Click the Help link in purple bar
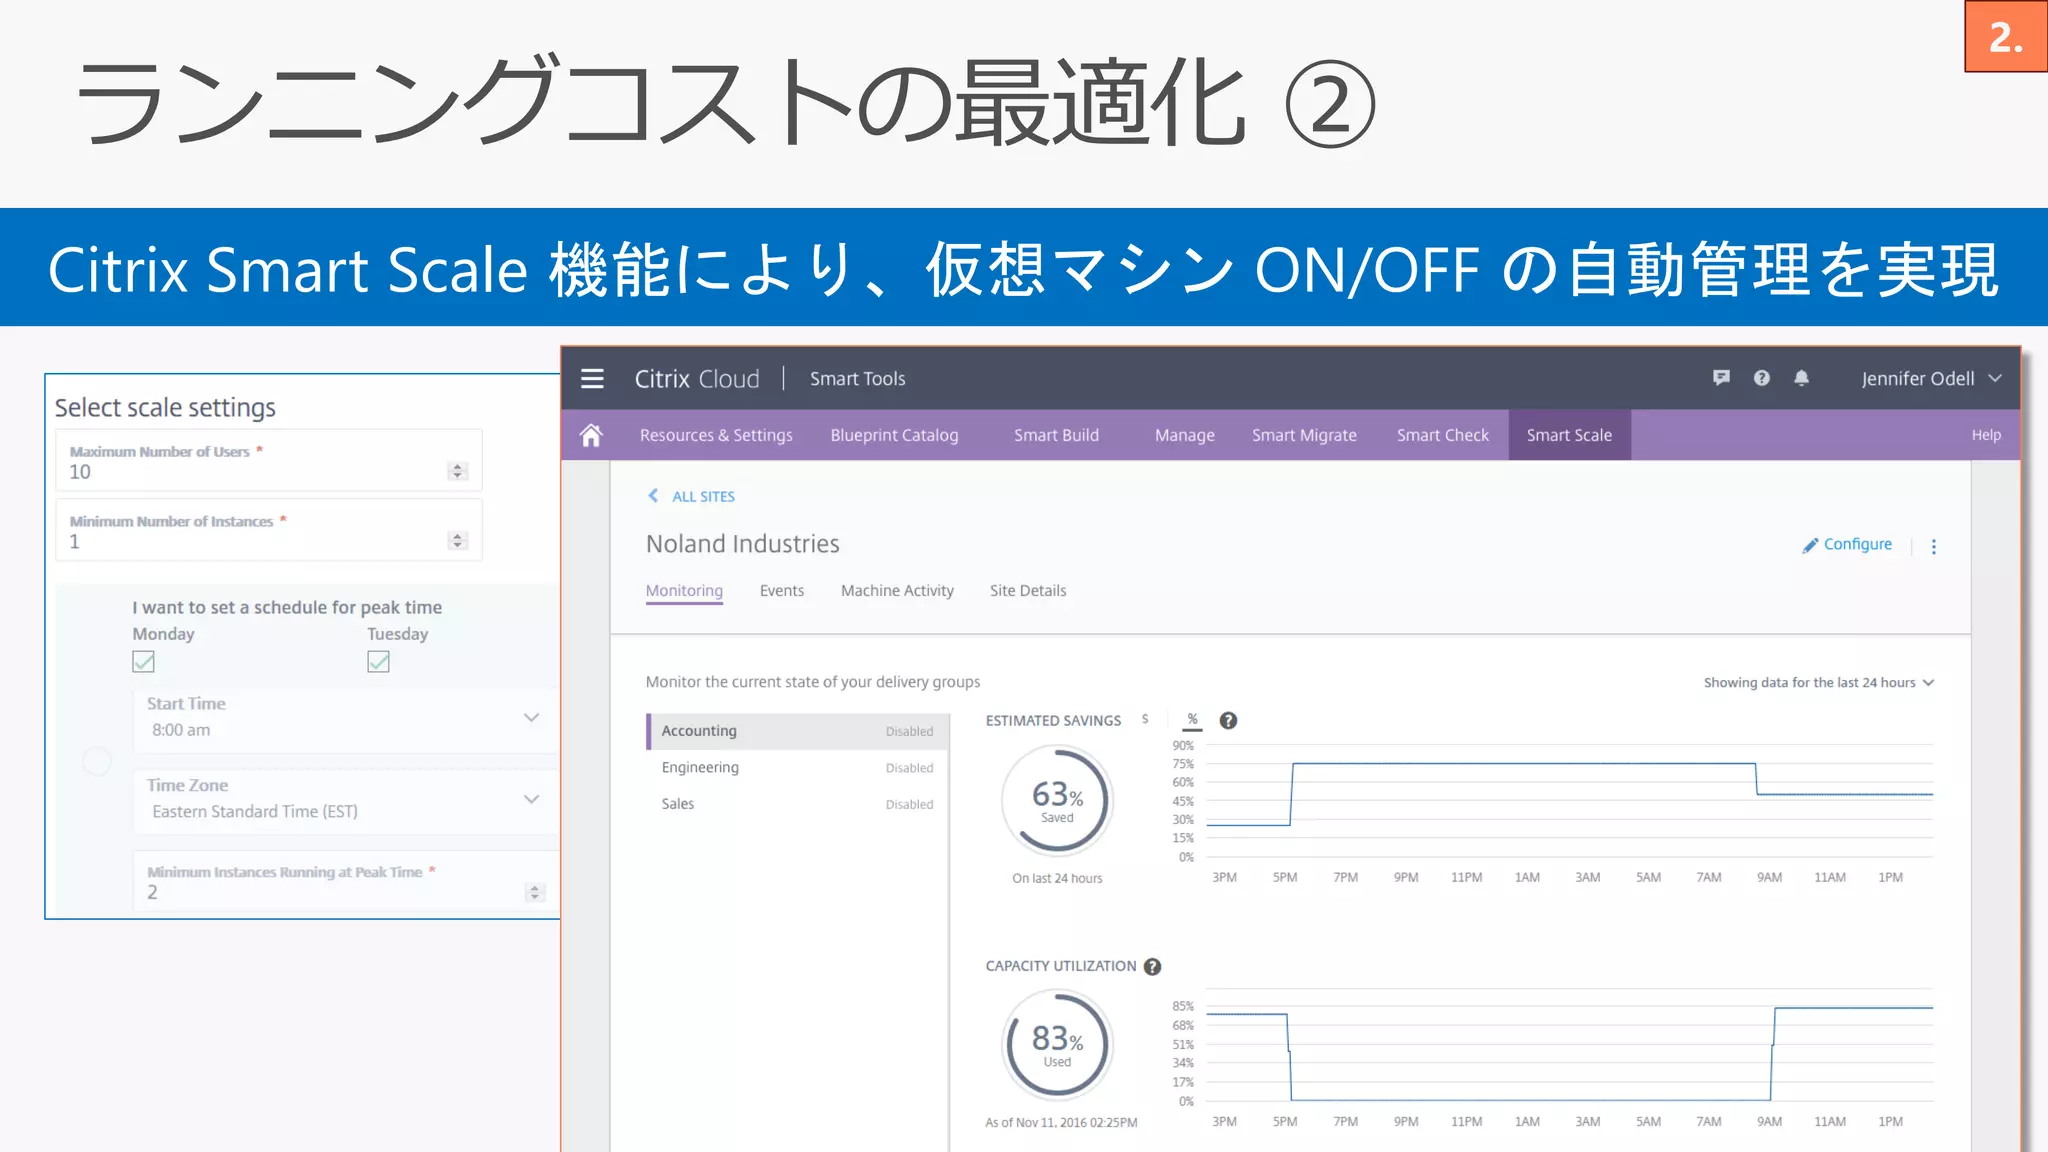Viewport: 2048px width, 1152px height. pyautogui.click(x=1986, y=435)
